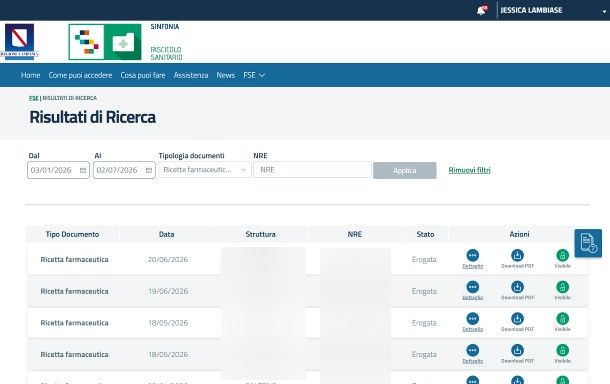Screen dimensions: 610x384
Task: Click the Tipo Documento column header
Action: [72, 234]
